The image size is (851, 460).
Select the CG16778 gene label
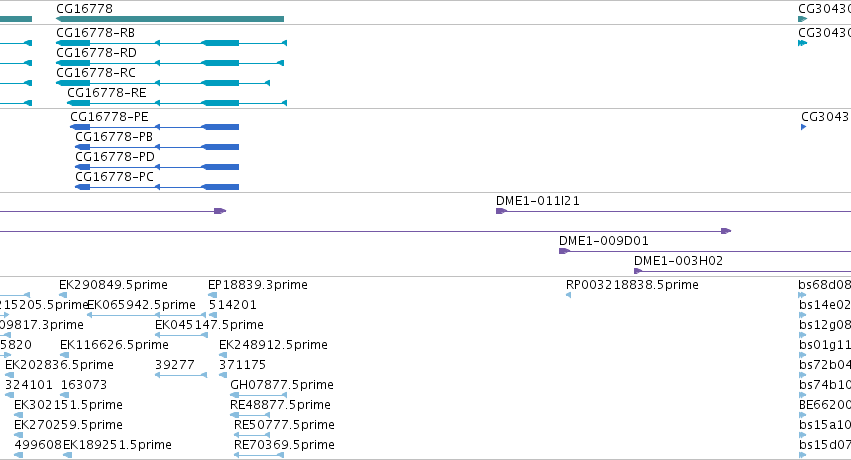(x=85, y=9)
